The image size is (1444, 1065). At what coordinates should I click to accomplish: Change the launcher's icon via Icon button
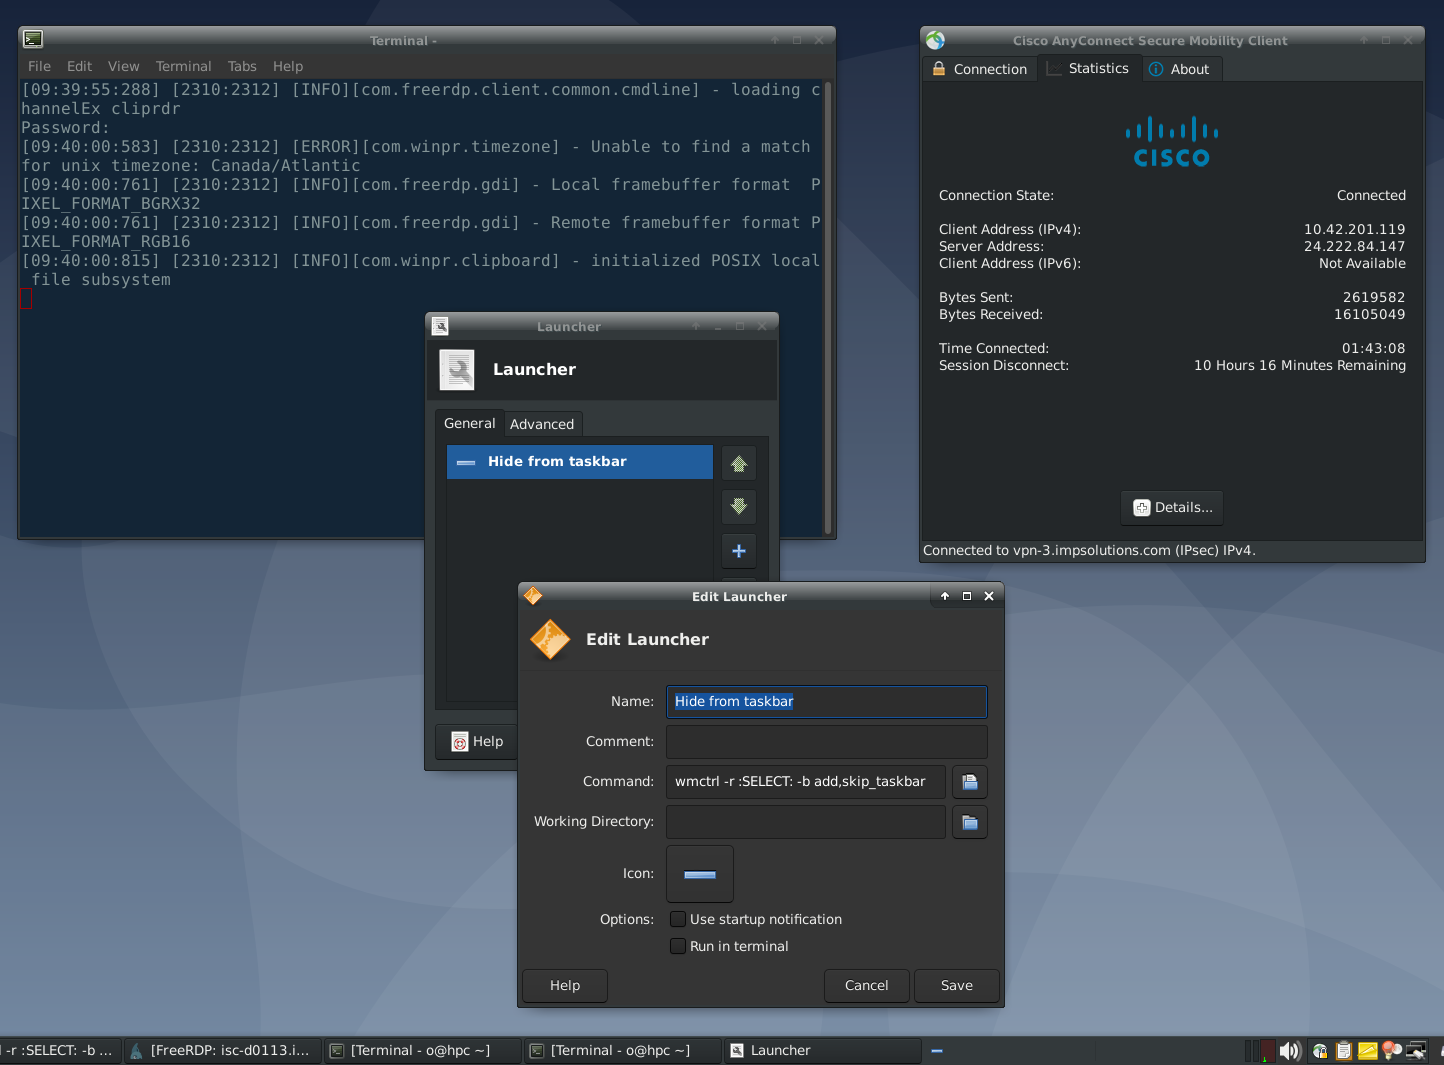[x=699, y=873]
